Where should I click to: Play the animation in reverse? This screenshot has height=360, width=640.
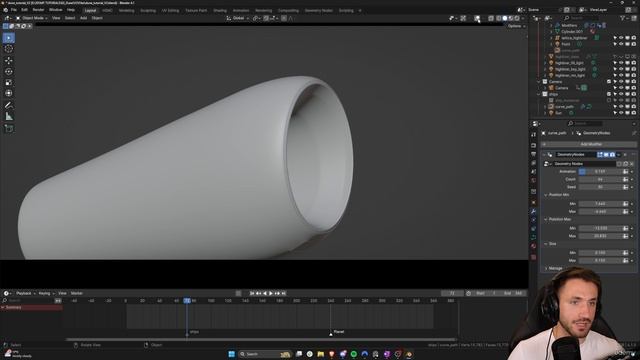click(x=264, y=293)
